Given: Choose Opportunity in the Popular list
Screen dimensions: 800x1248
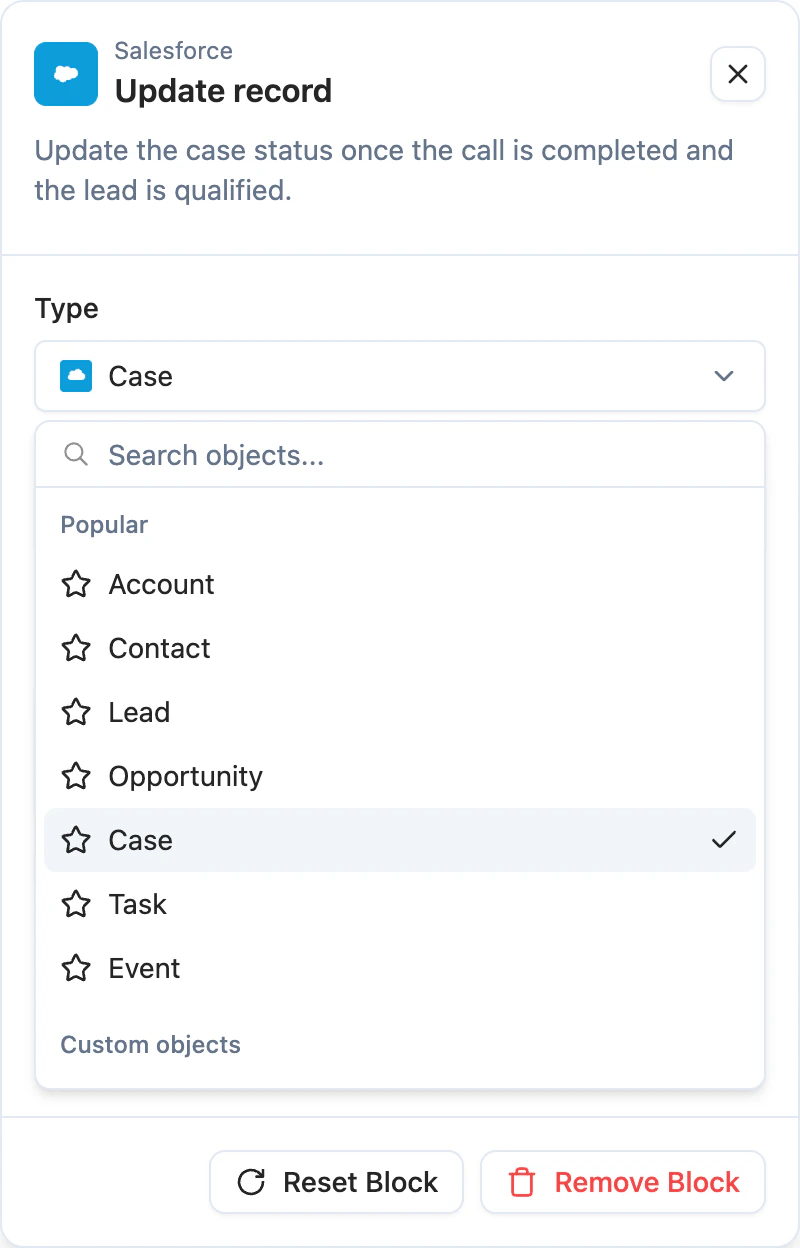Looking at the screenshot, I should pyautogui.click(x=400, y=776).
